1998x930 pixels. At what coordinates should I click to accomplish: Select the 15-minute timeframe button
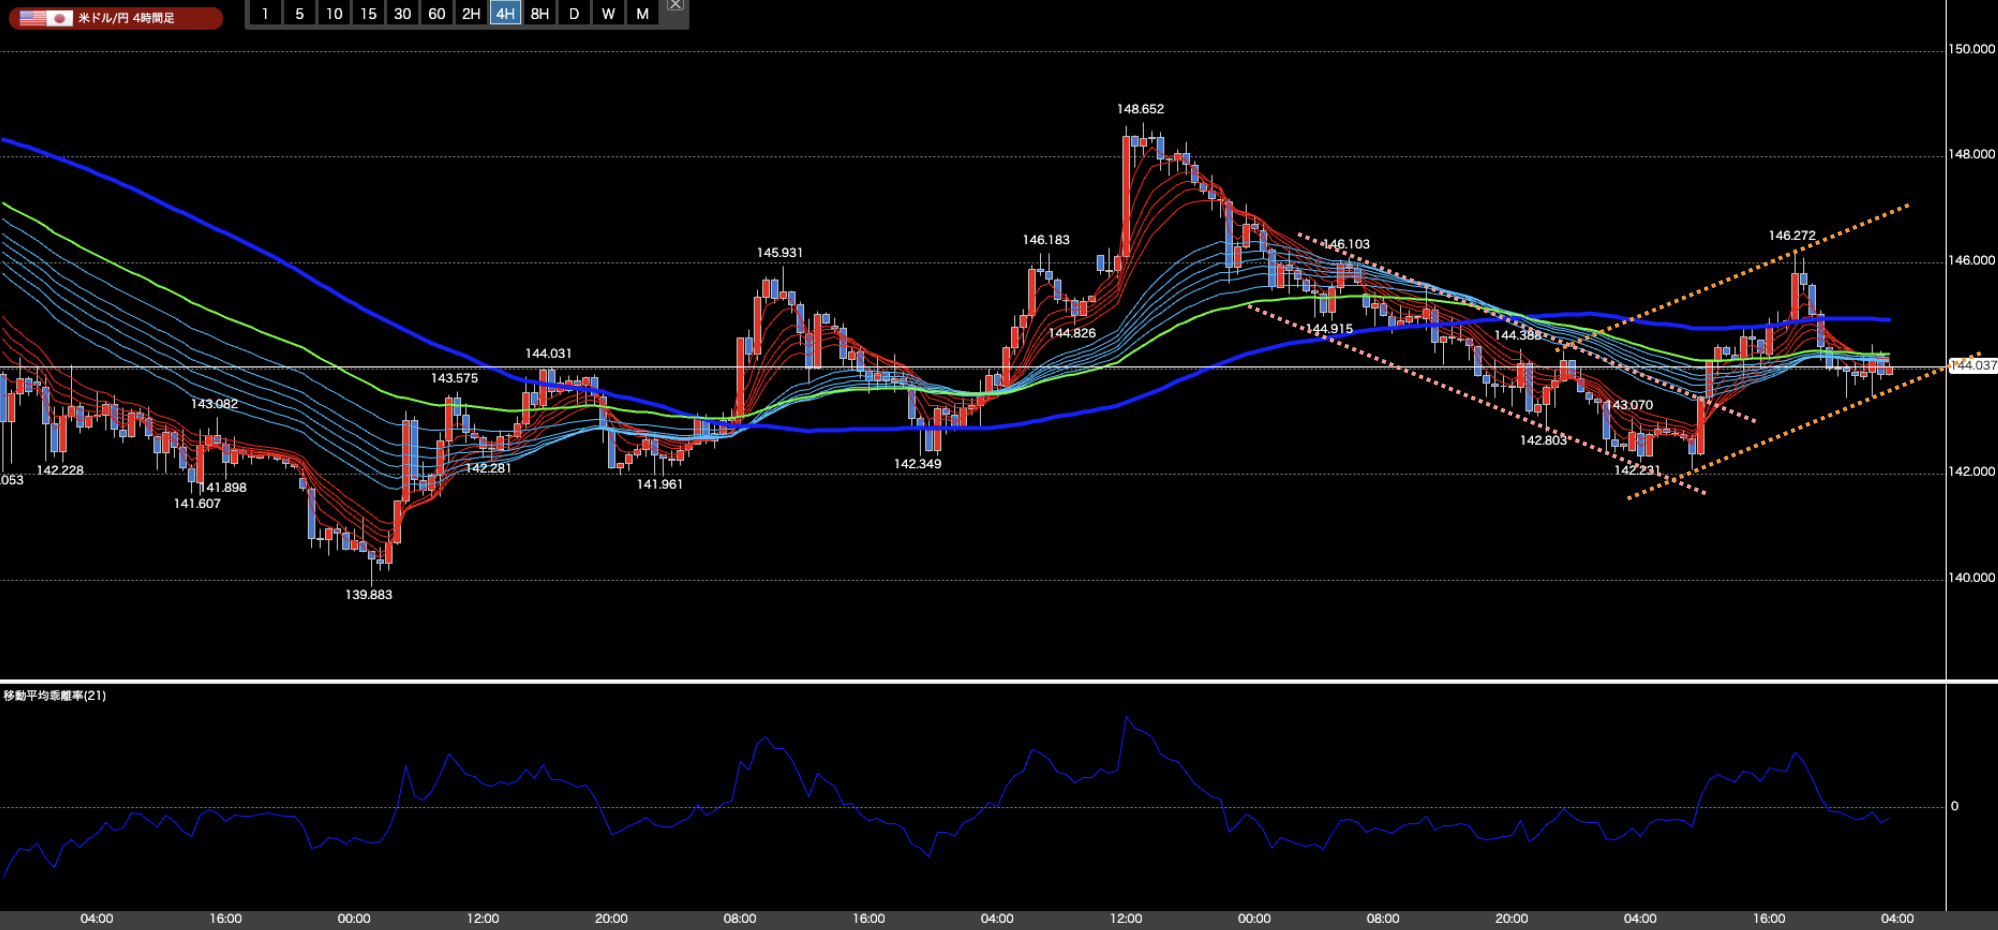pos(368,14)
